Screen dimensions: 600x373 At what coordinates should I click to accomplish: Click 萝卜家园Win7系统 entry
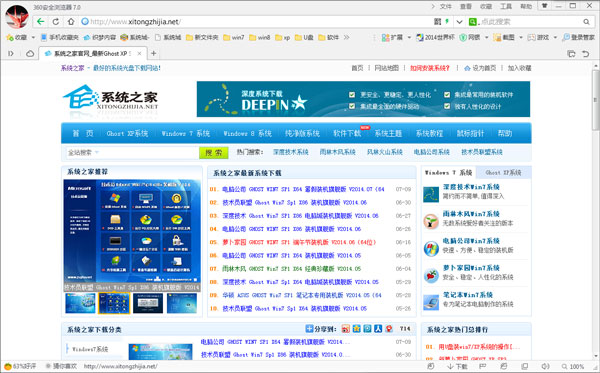pyautogui.click(x=471, y=268)
